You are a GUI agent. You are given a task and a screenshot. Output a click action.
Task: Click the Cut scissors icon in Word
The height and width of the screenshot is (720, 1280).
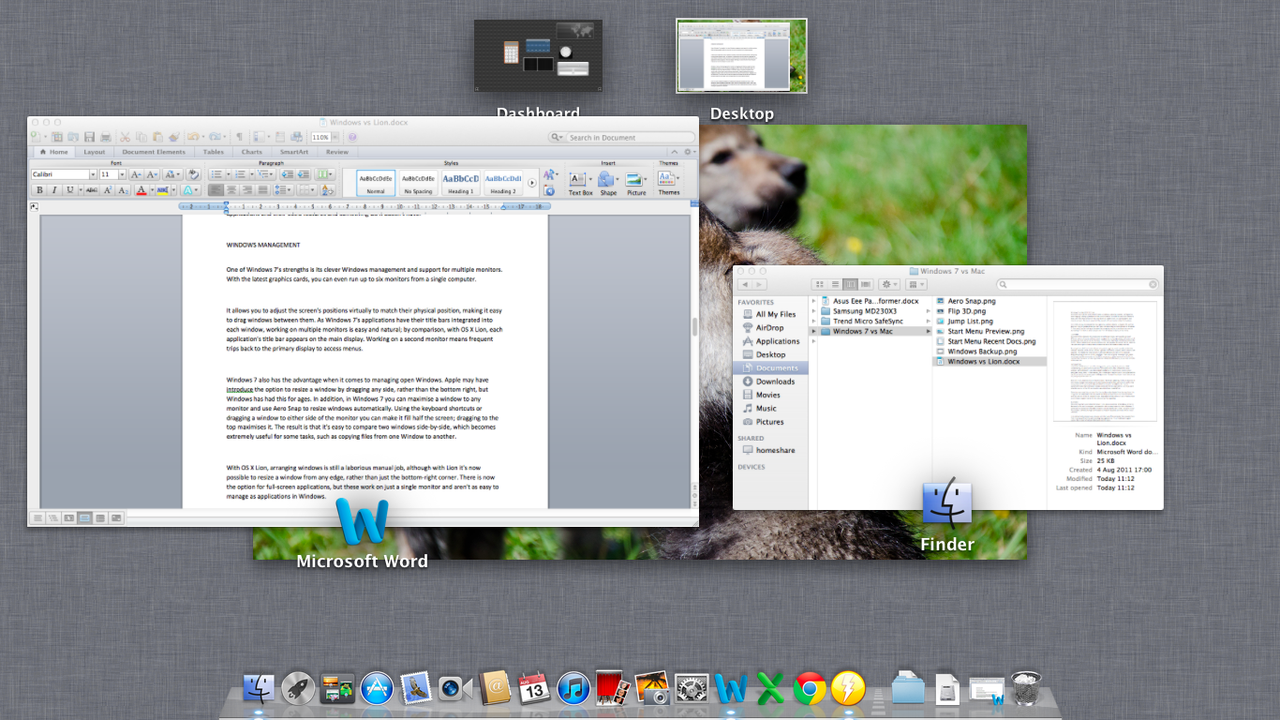pos(125,137)
